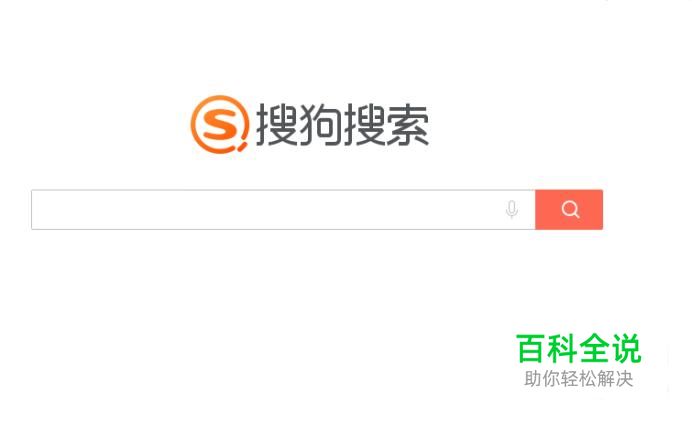Click the gray 助你轻松解决 slogan

point(579,379)
